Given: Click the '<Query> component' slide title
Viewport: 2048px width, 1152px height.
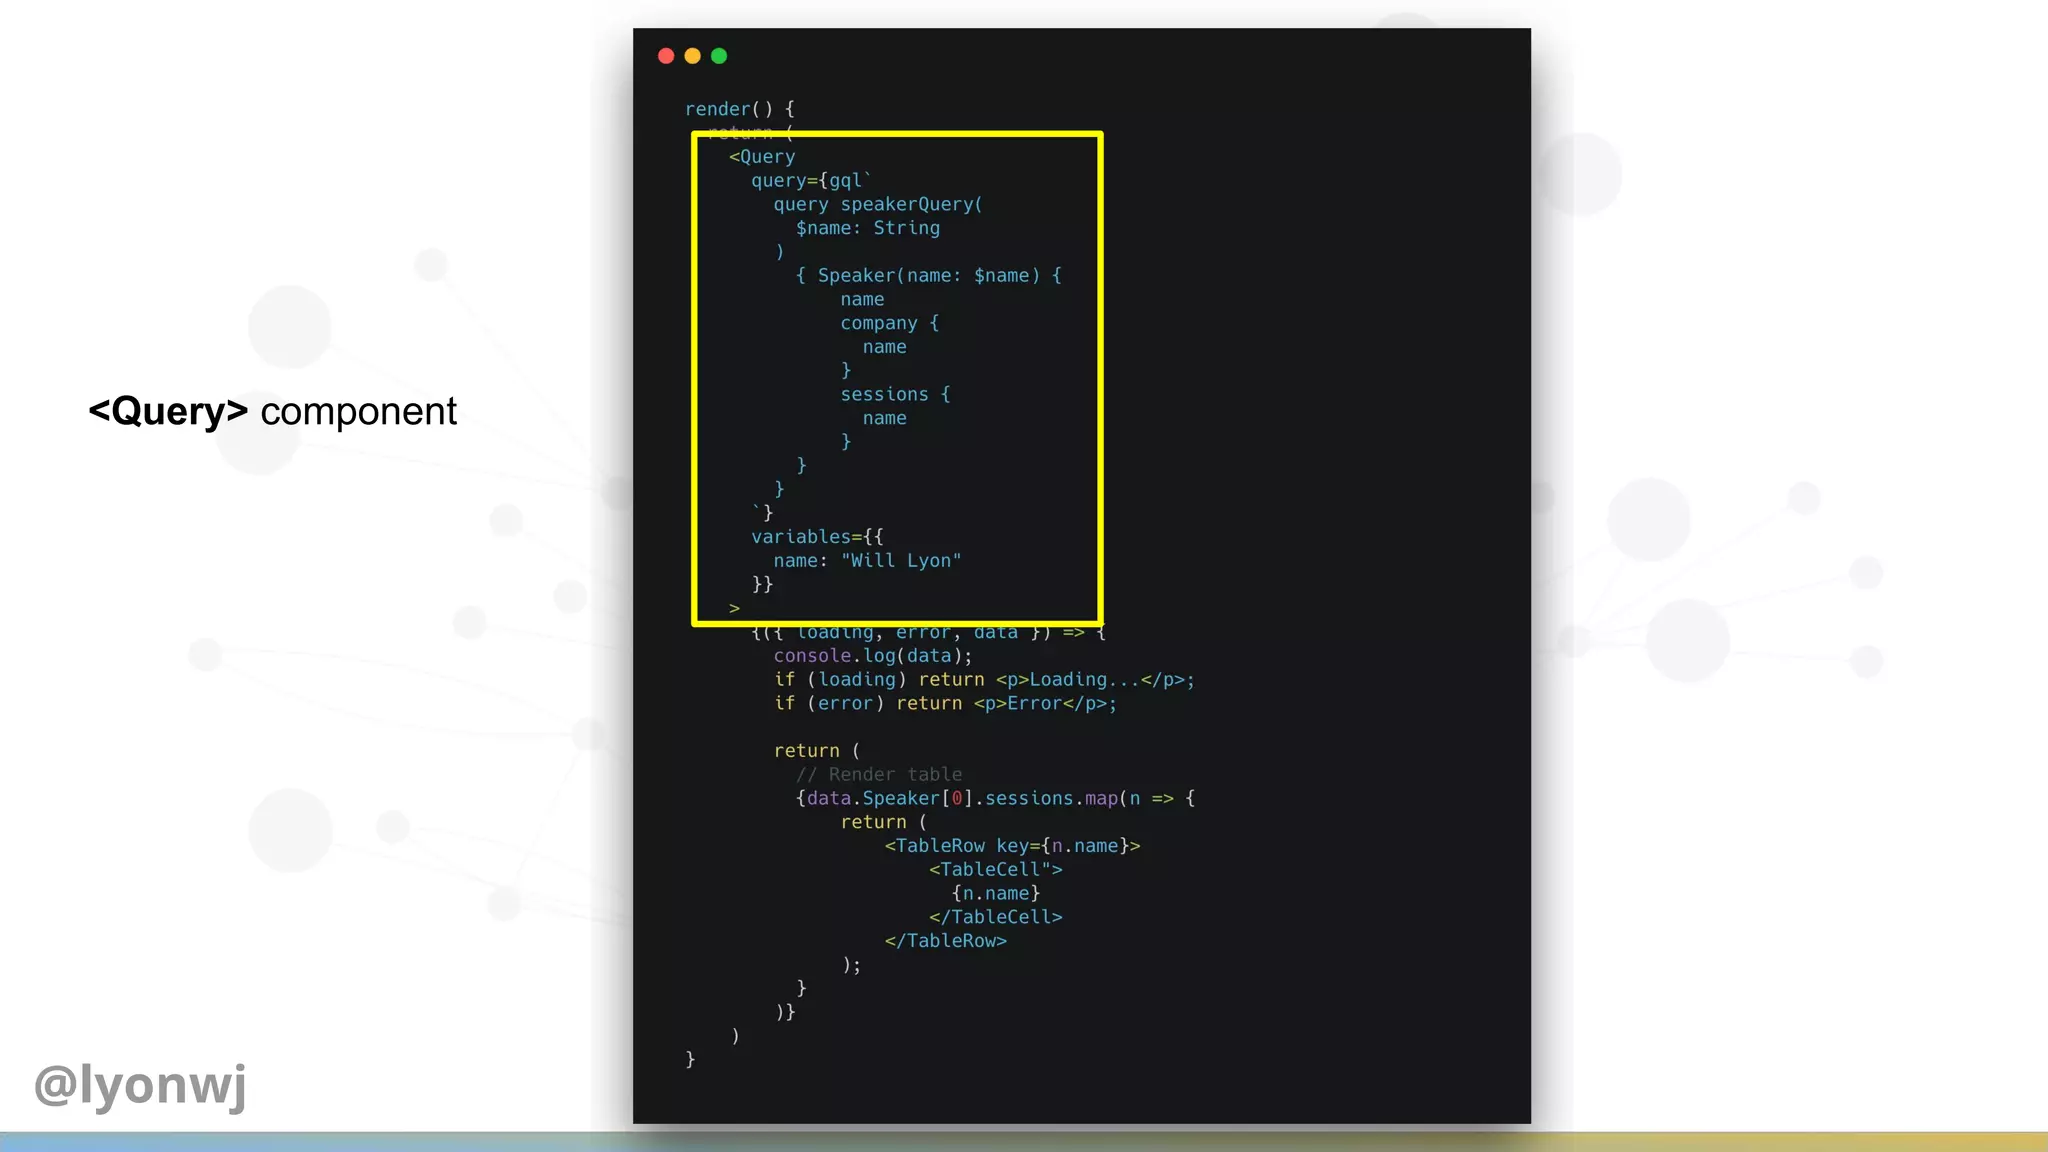Looking at the screenshot, I should pos(273,411).
